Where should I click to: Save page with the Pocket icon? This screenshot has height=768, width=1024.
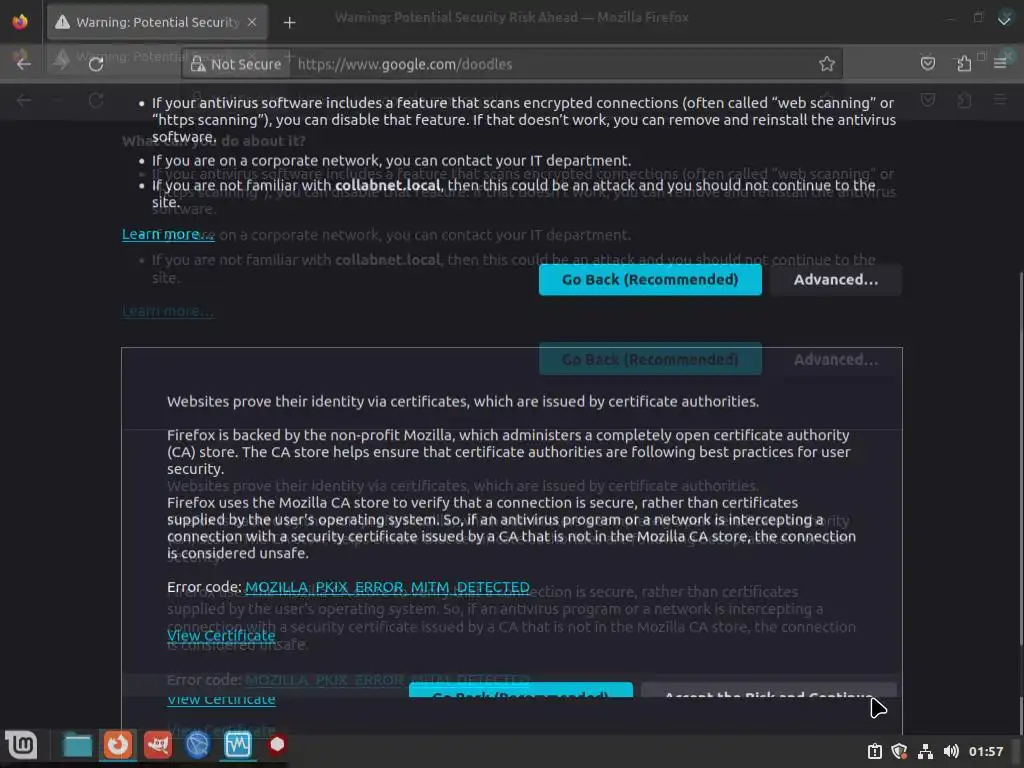coord(927,63)
